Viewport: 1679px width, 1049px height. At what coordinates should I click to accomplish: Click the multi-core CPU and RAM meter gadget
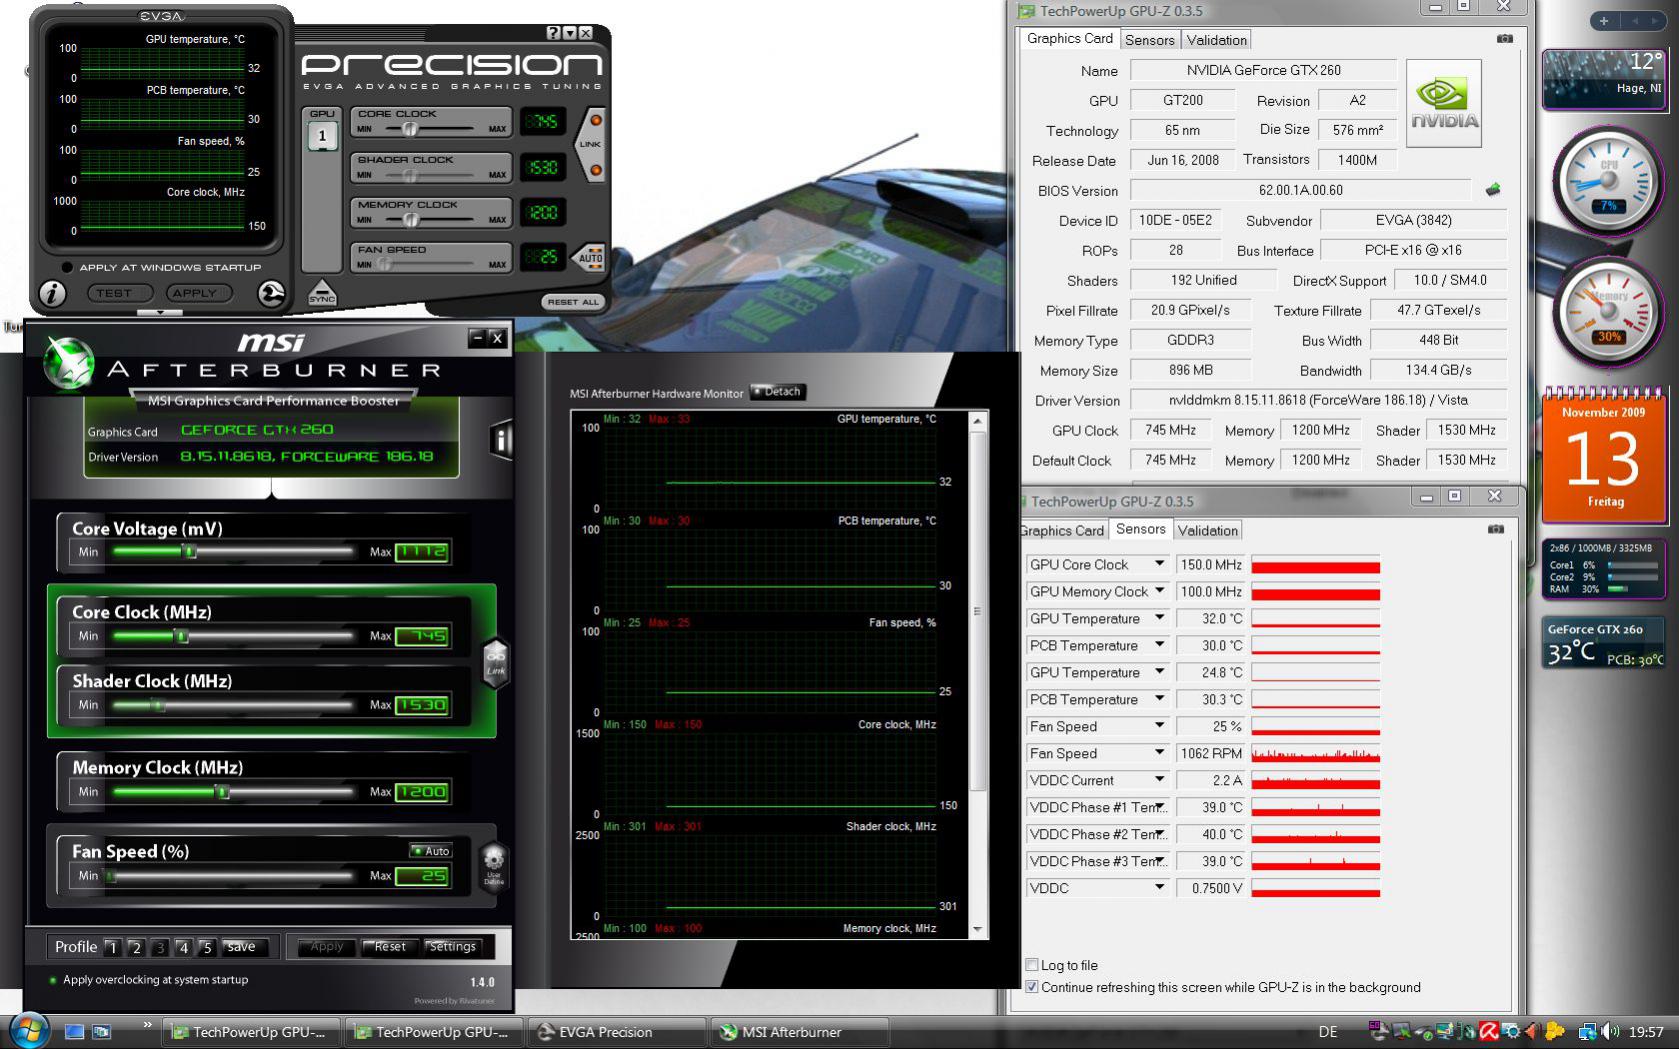click(1603, 569)
